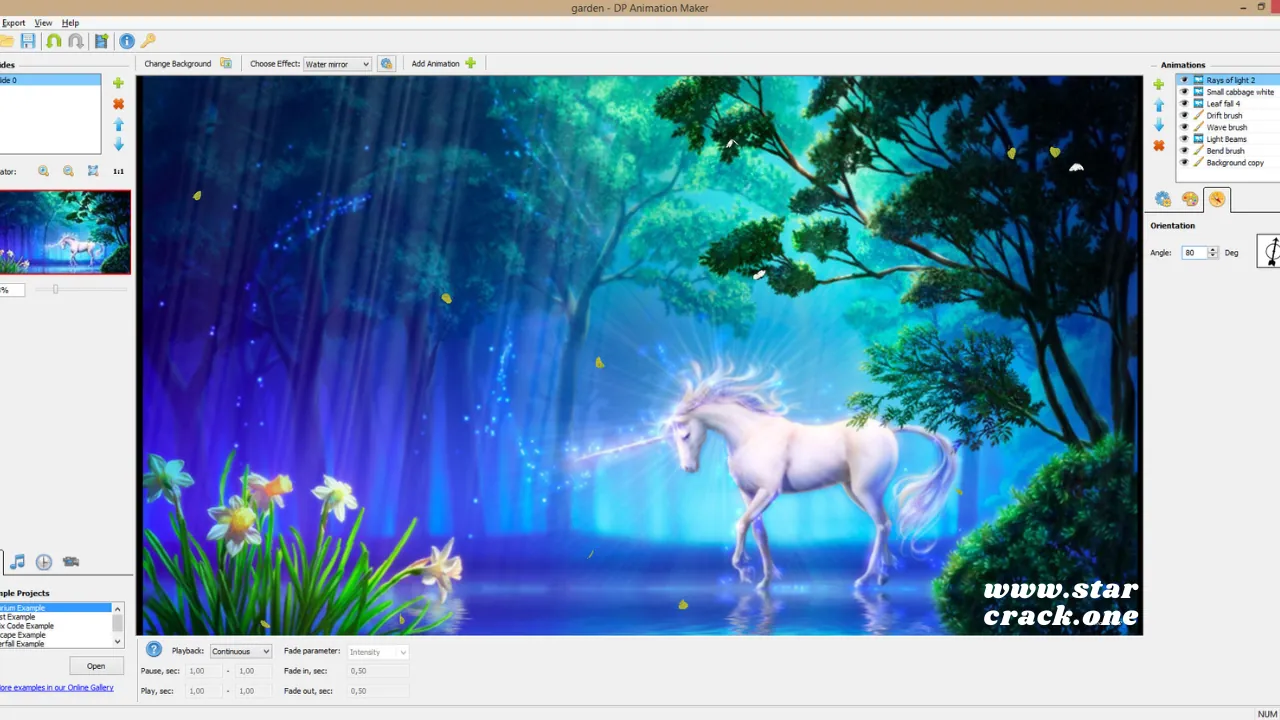Open the Help menu
The height and width of the screenshot is (720, 1280).
coord(70,22)
